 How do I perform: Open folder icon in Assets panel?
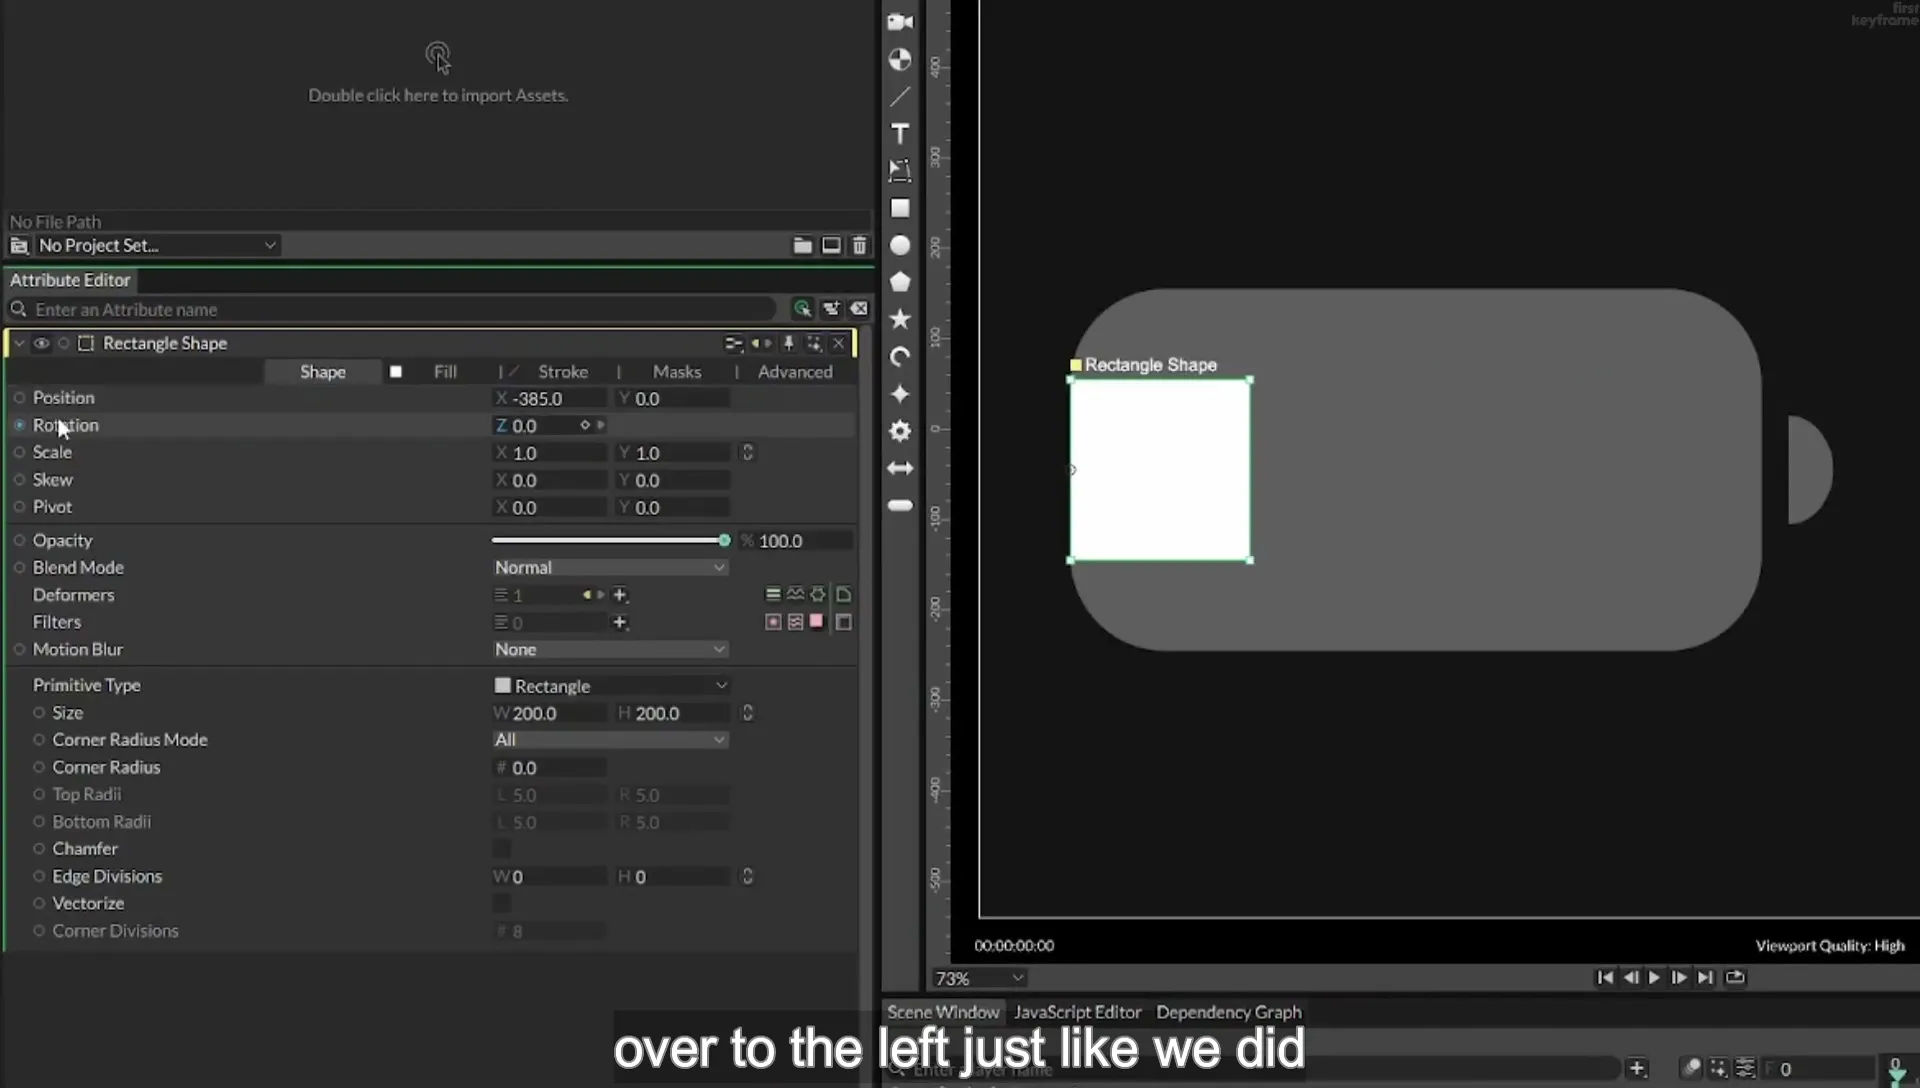[802, 245]
